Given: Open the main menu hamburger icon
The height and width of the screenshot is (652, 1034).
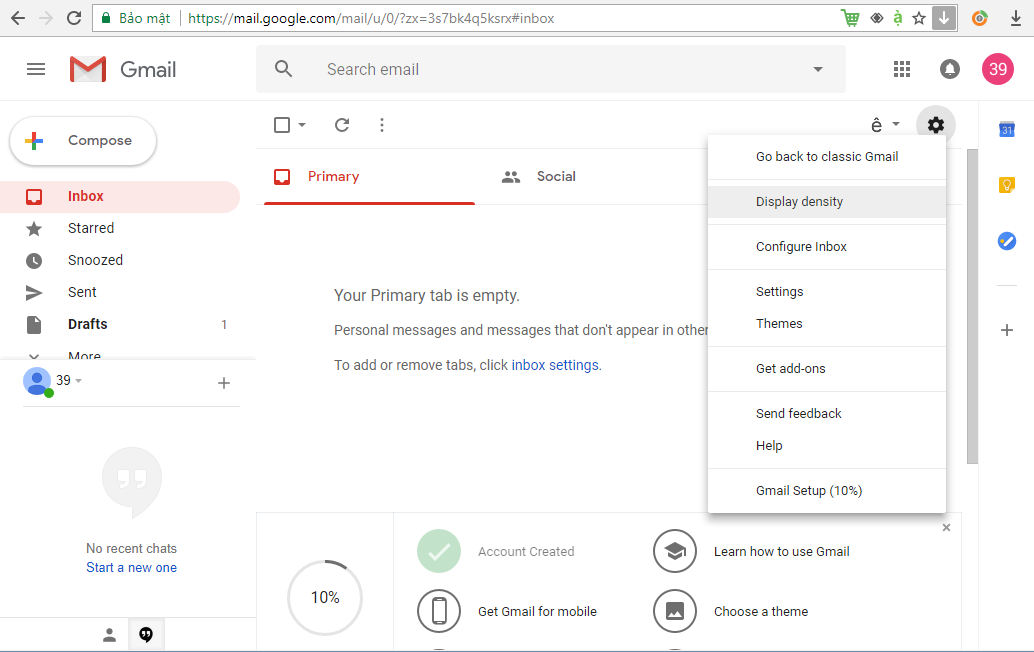Looking at the screenshot, I should (36, 69).
